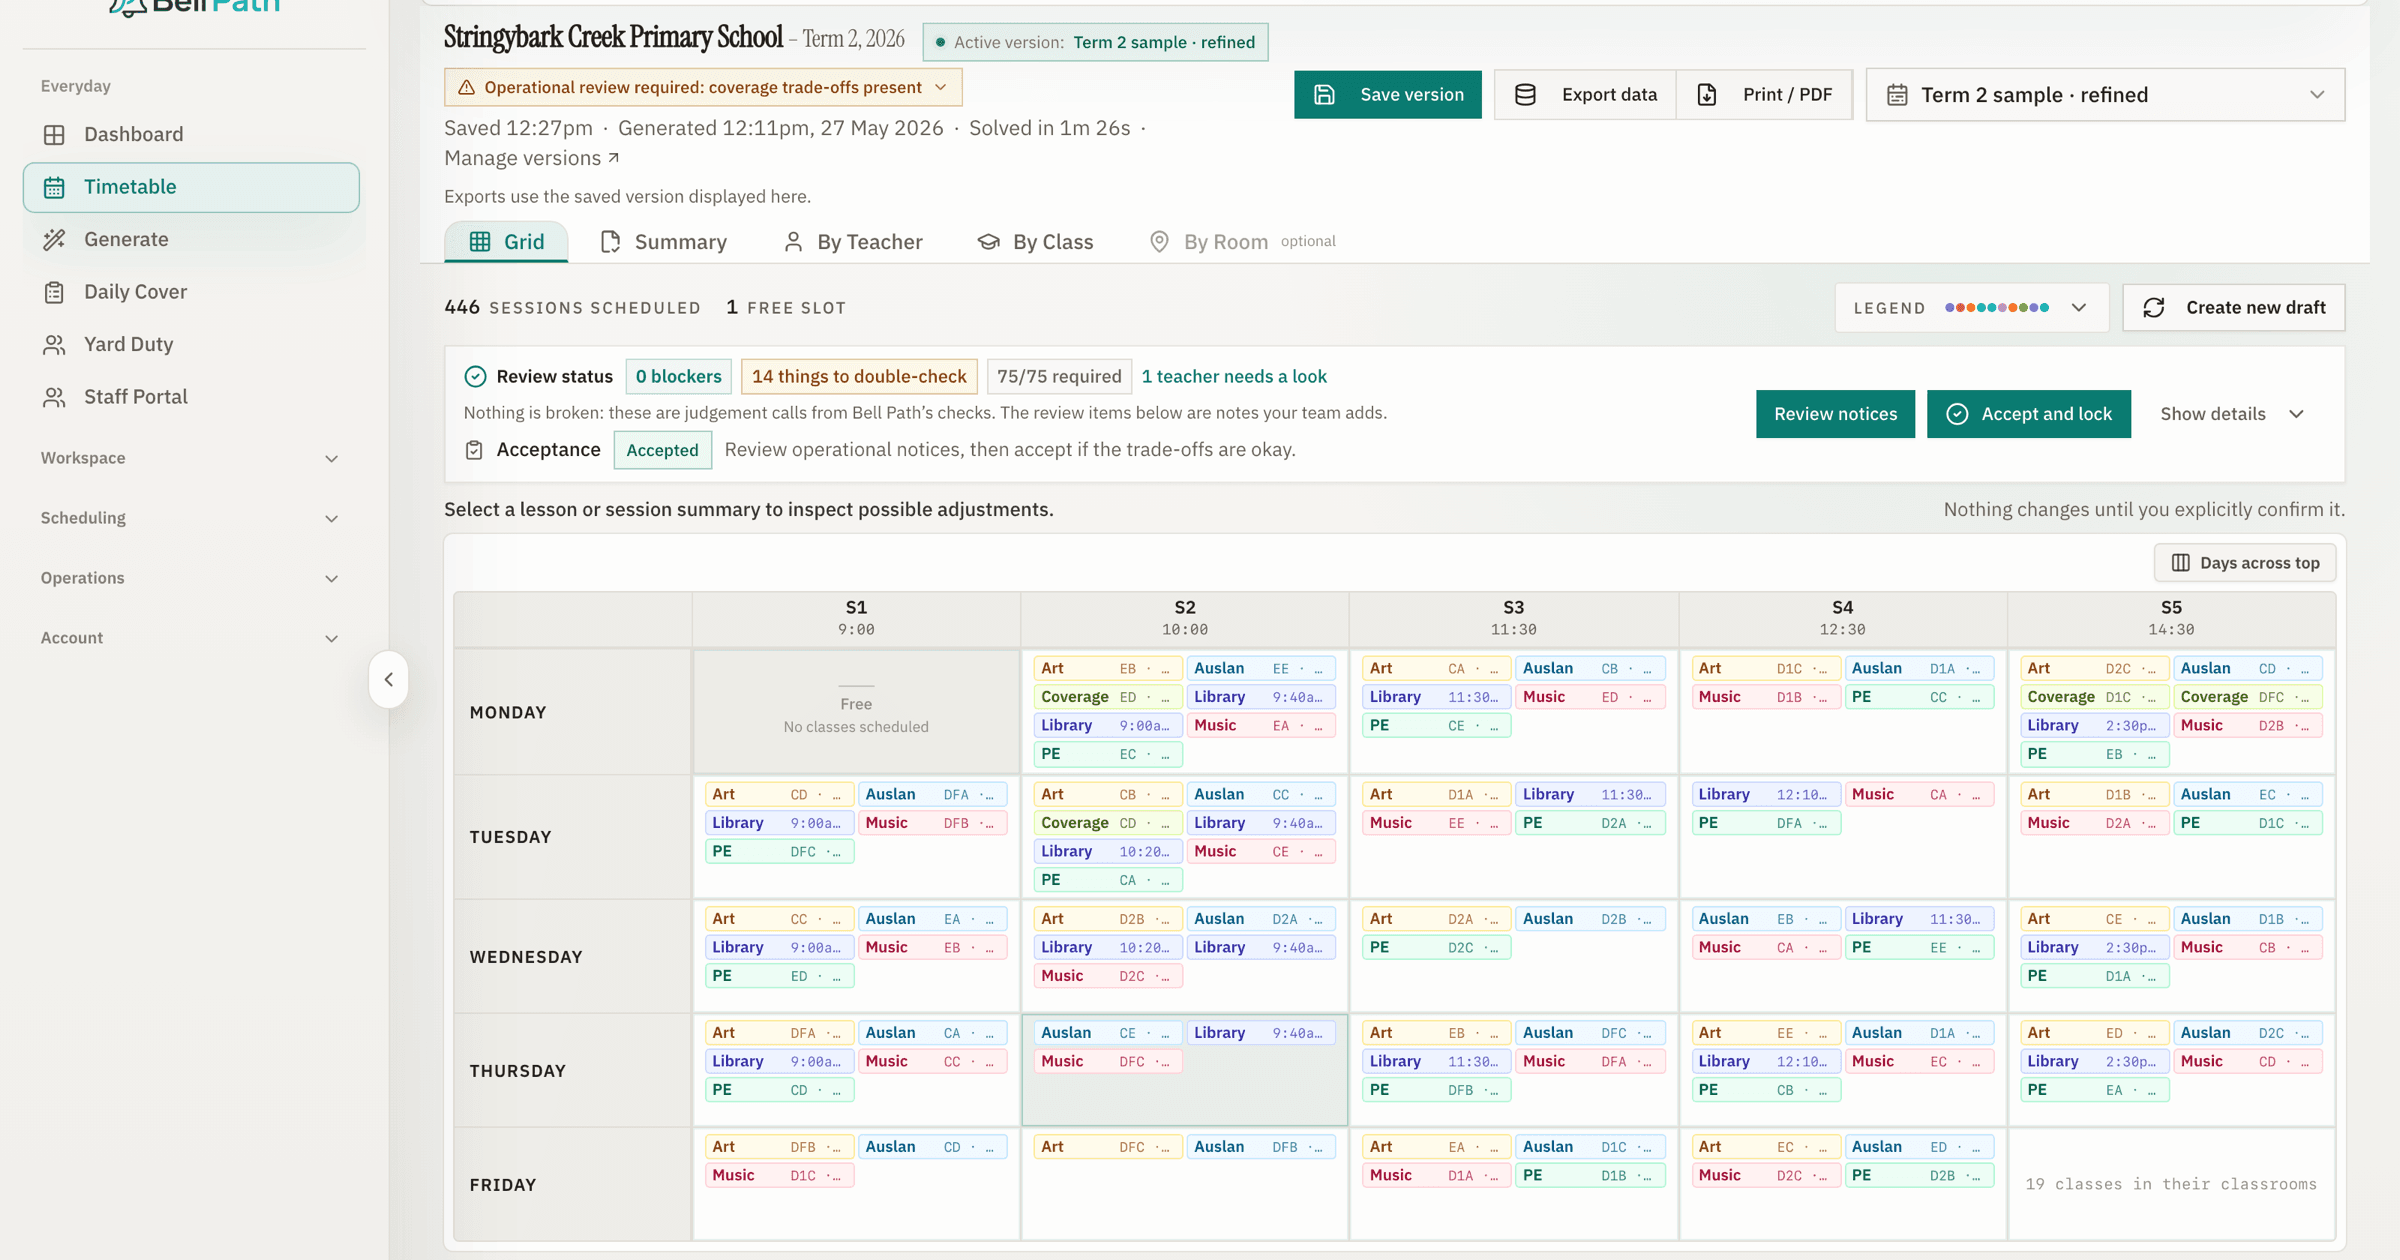Click the Export data button
Screen dimensions: 2400x1260
1585,94
